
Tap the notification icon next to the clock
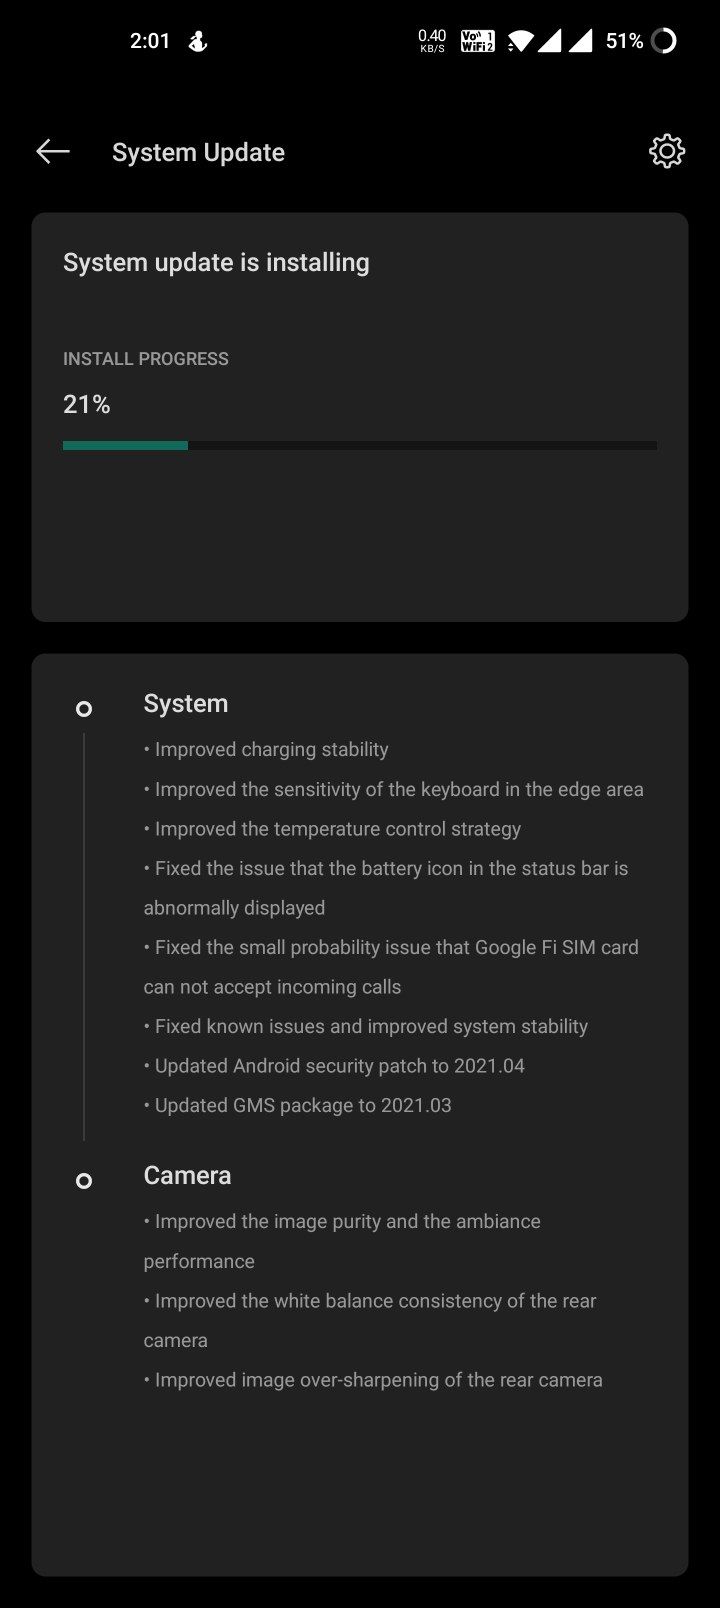198,41
